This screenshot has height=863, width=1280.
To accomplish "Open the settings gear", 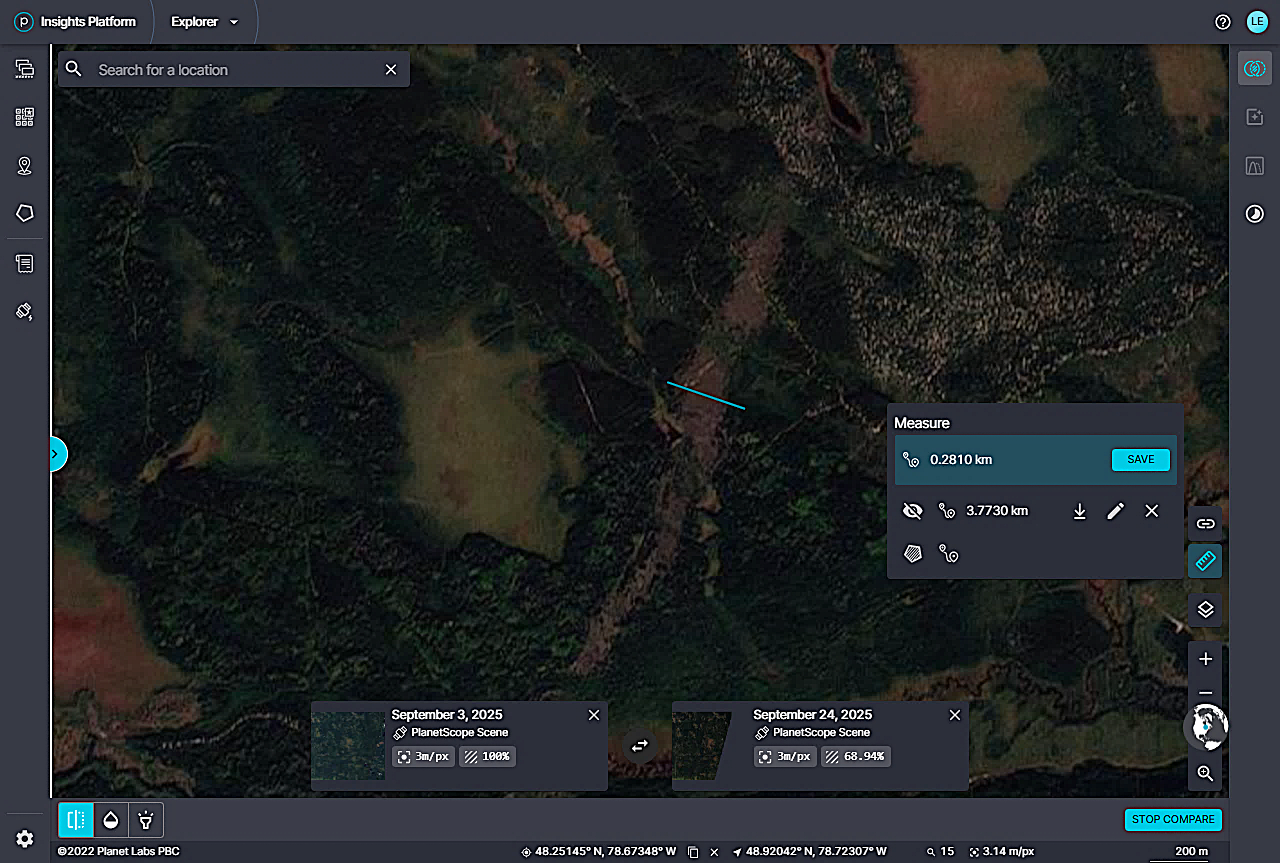I will point(25,839).
